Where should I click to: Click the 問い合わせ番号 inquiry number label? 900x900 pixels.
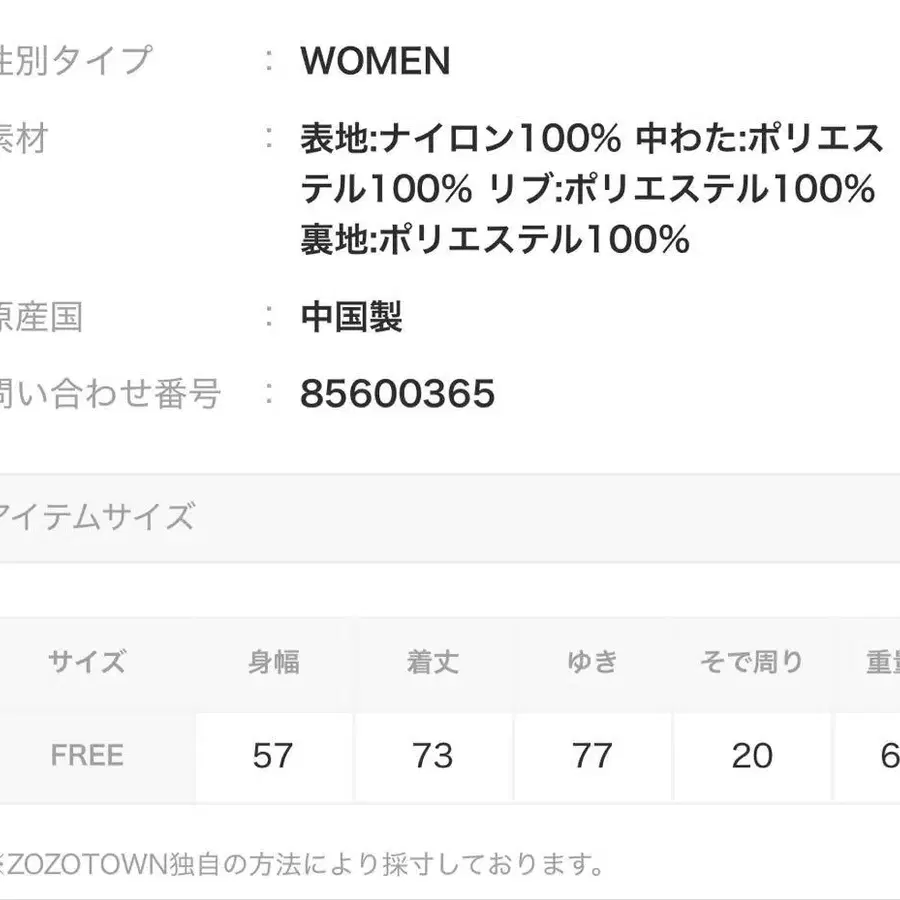pyautogui.click(x=110, y=394)
